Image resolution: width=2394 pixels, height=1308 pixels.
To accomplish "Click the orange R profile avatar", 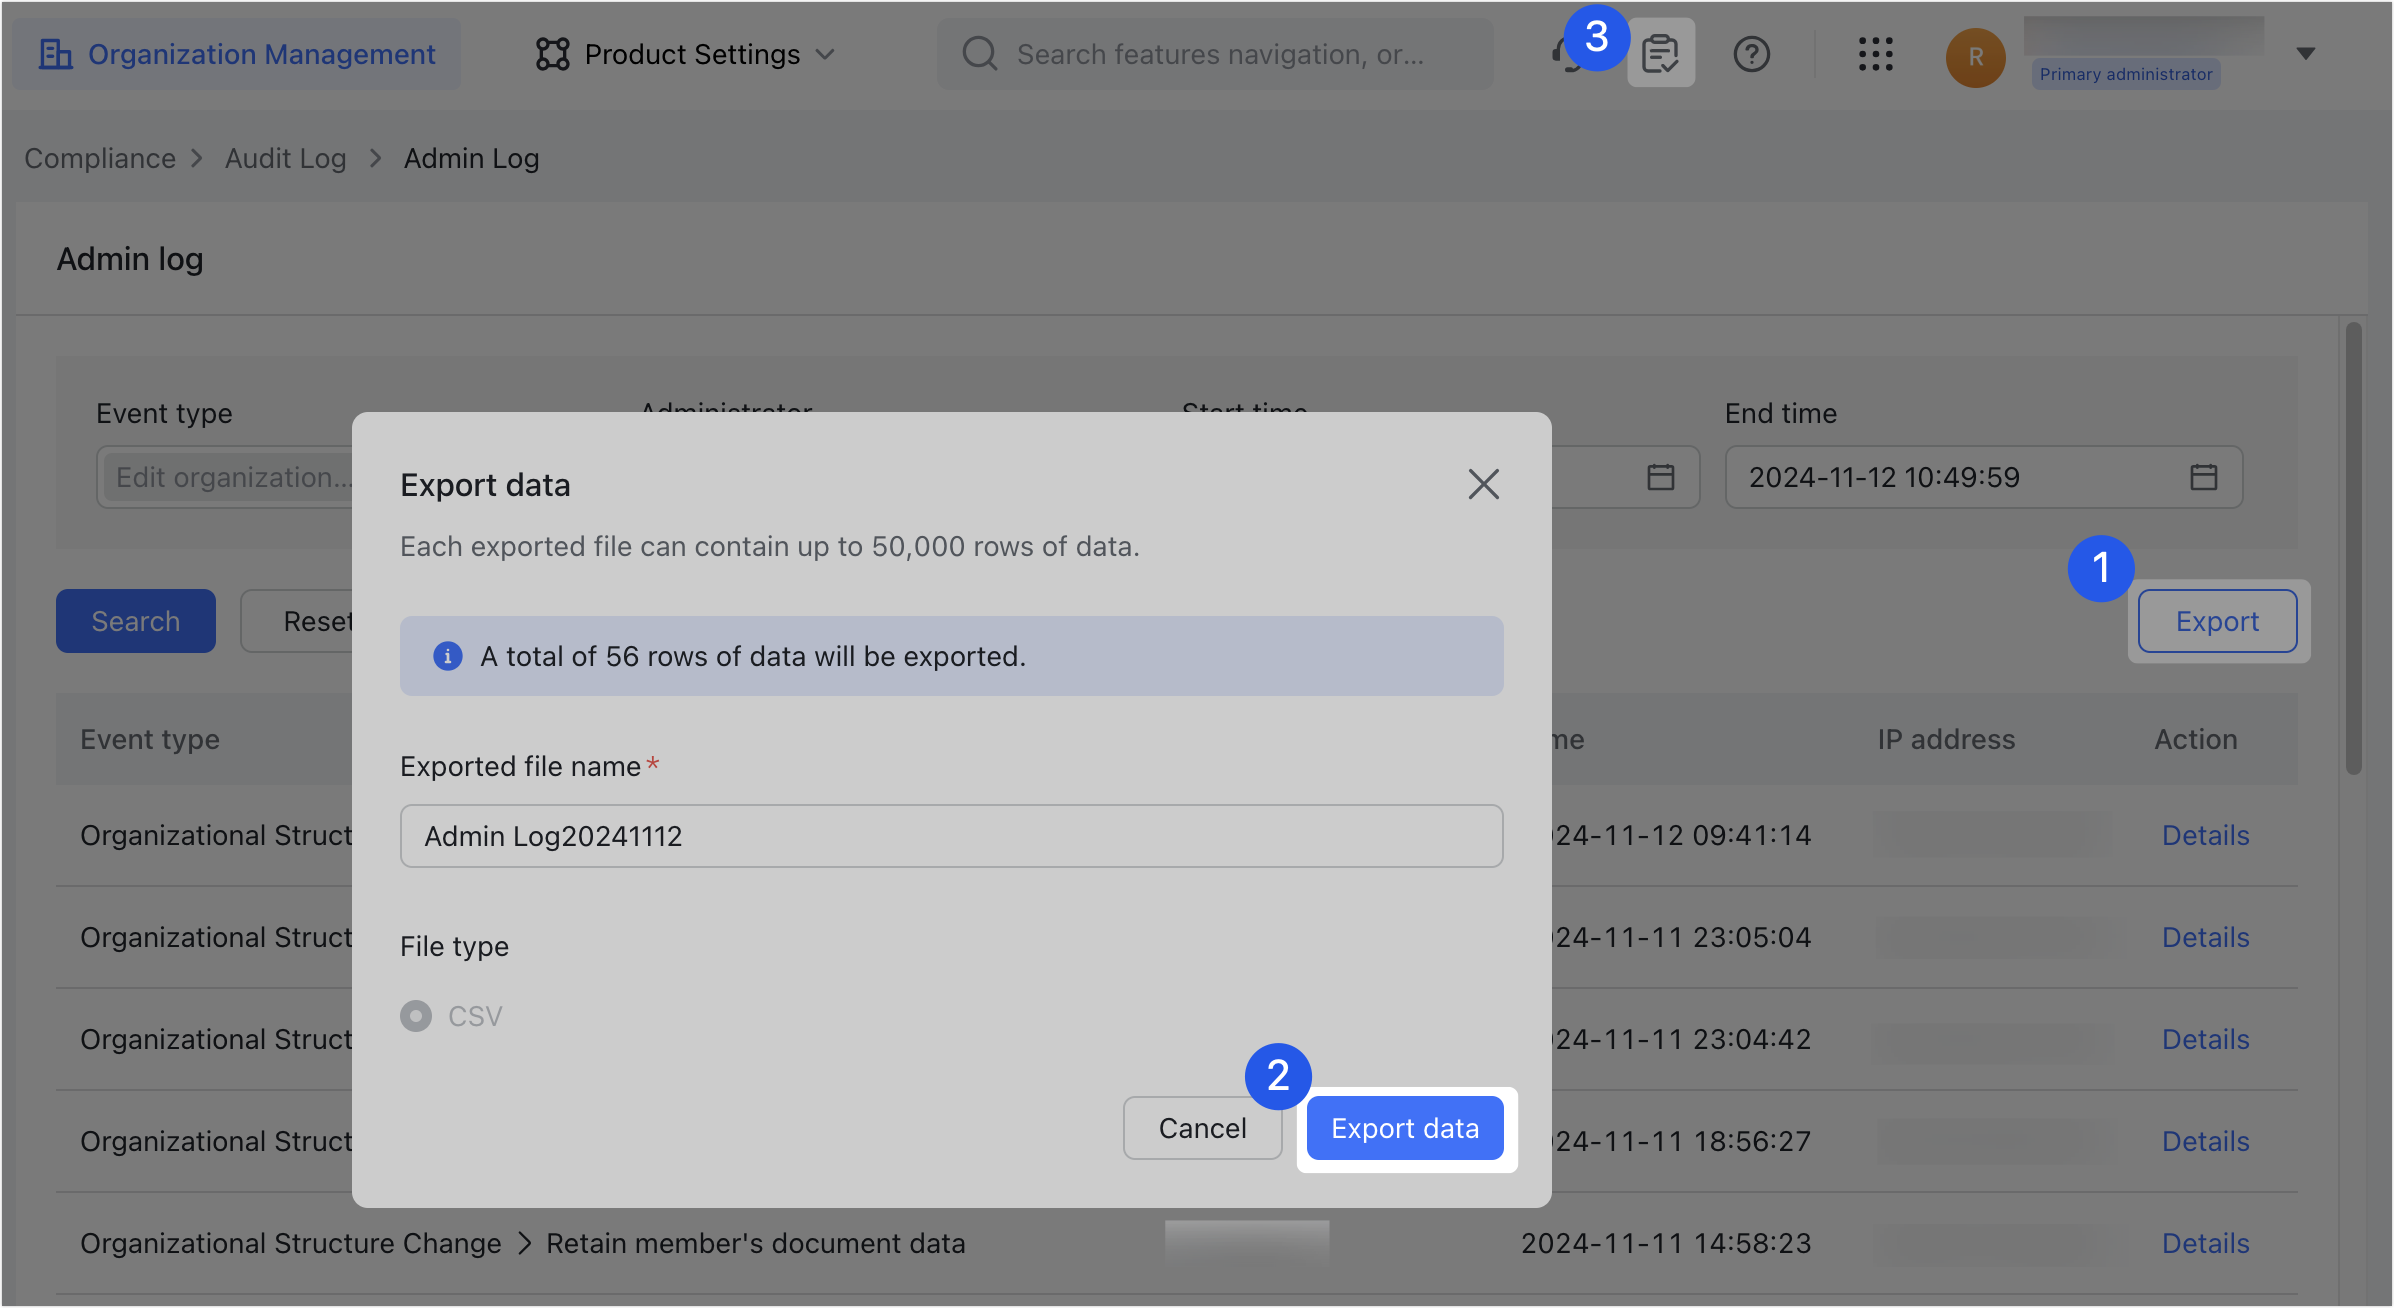I will [x=1975, y=57].
